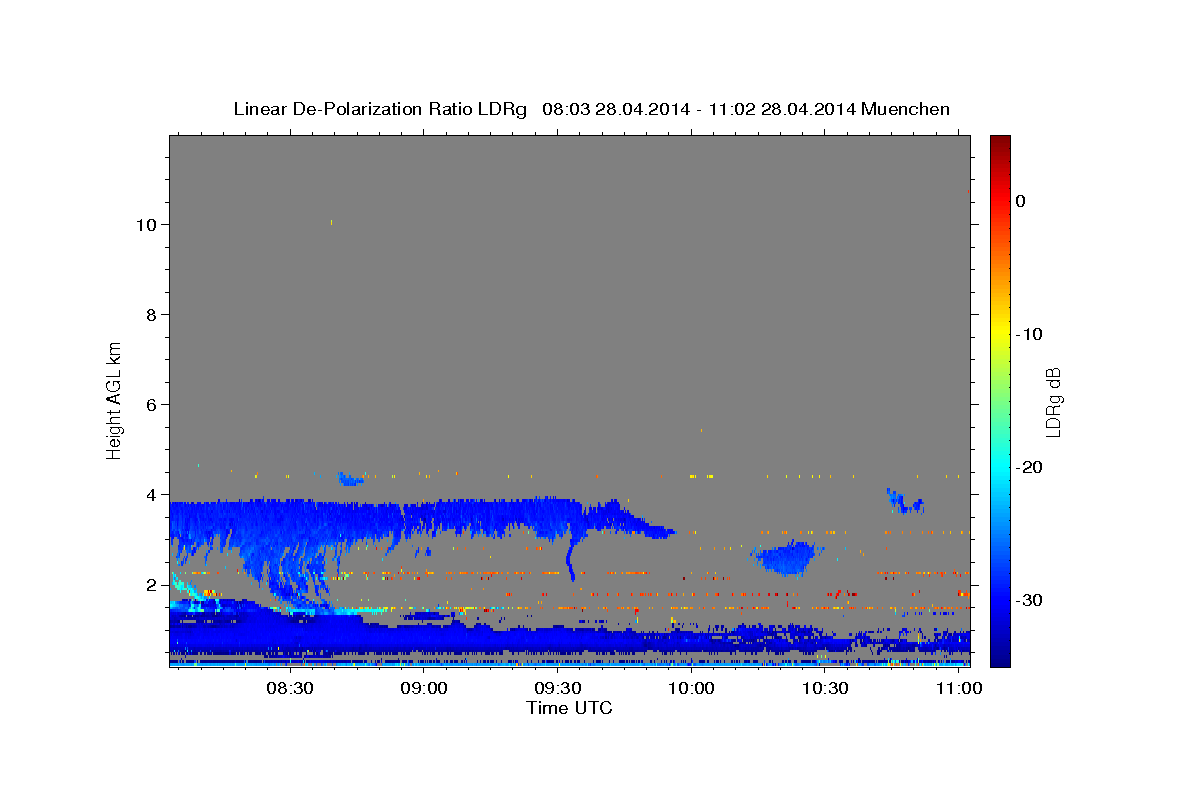Screen dimensions: 1200x800
Task: Click the height tick label 8
Action: click(x=151, y=315)
